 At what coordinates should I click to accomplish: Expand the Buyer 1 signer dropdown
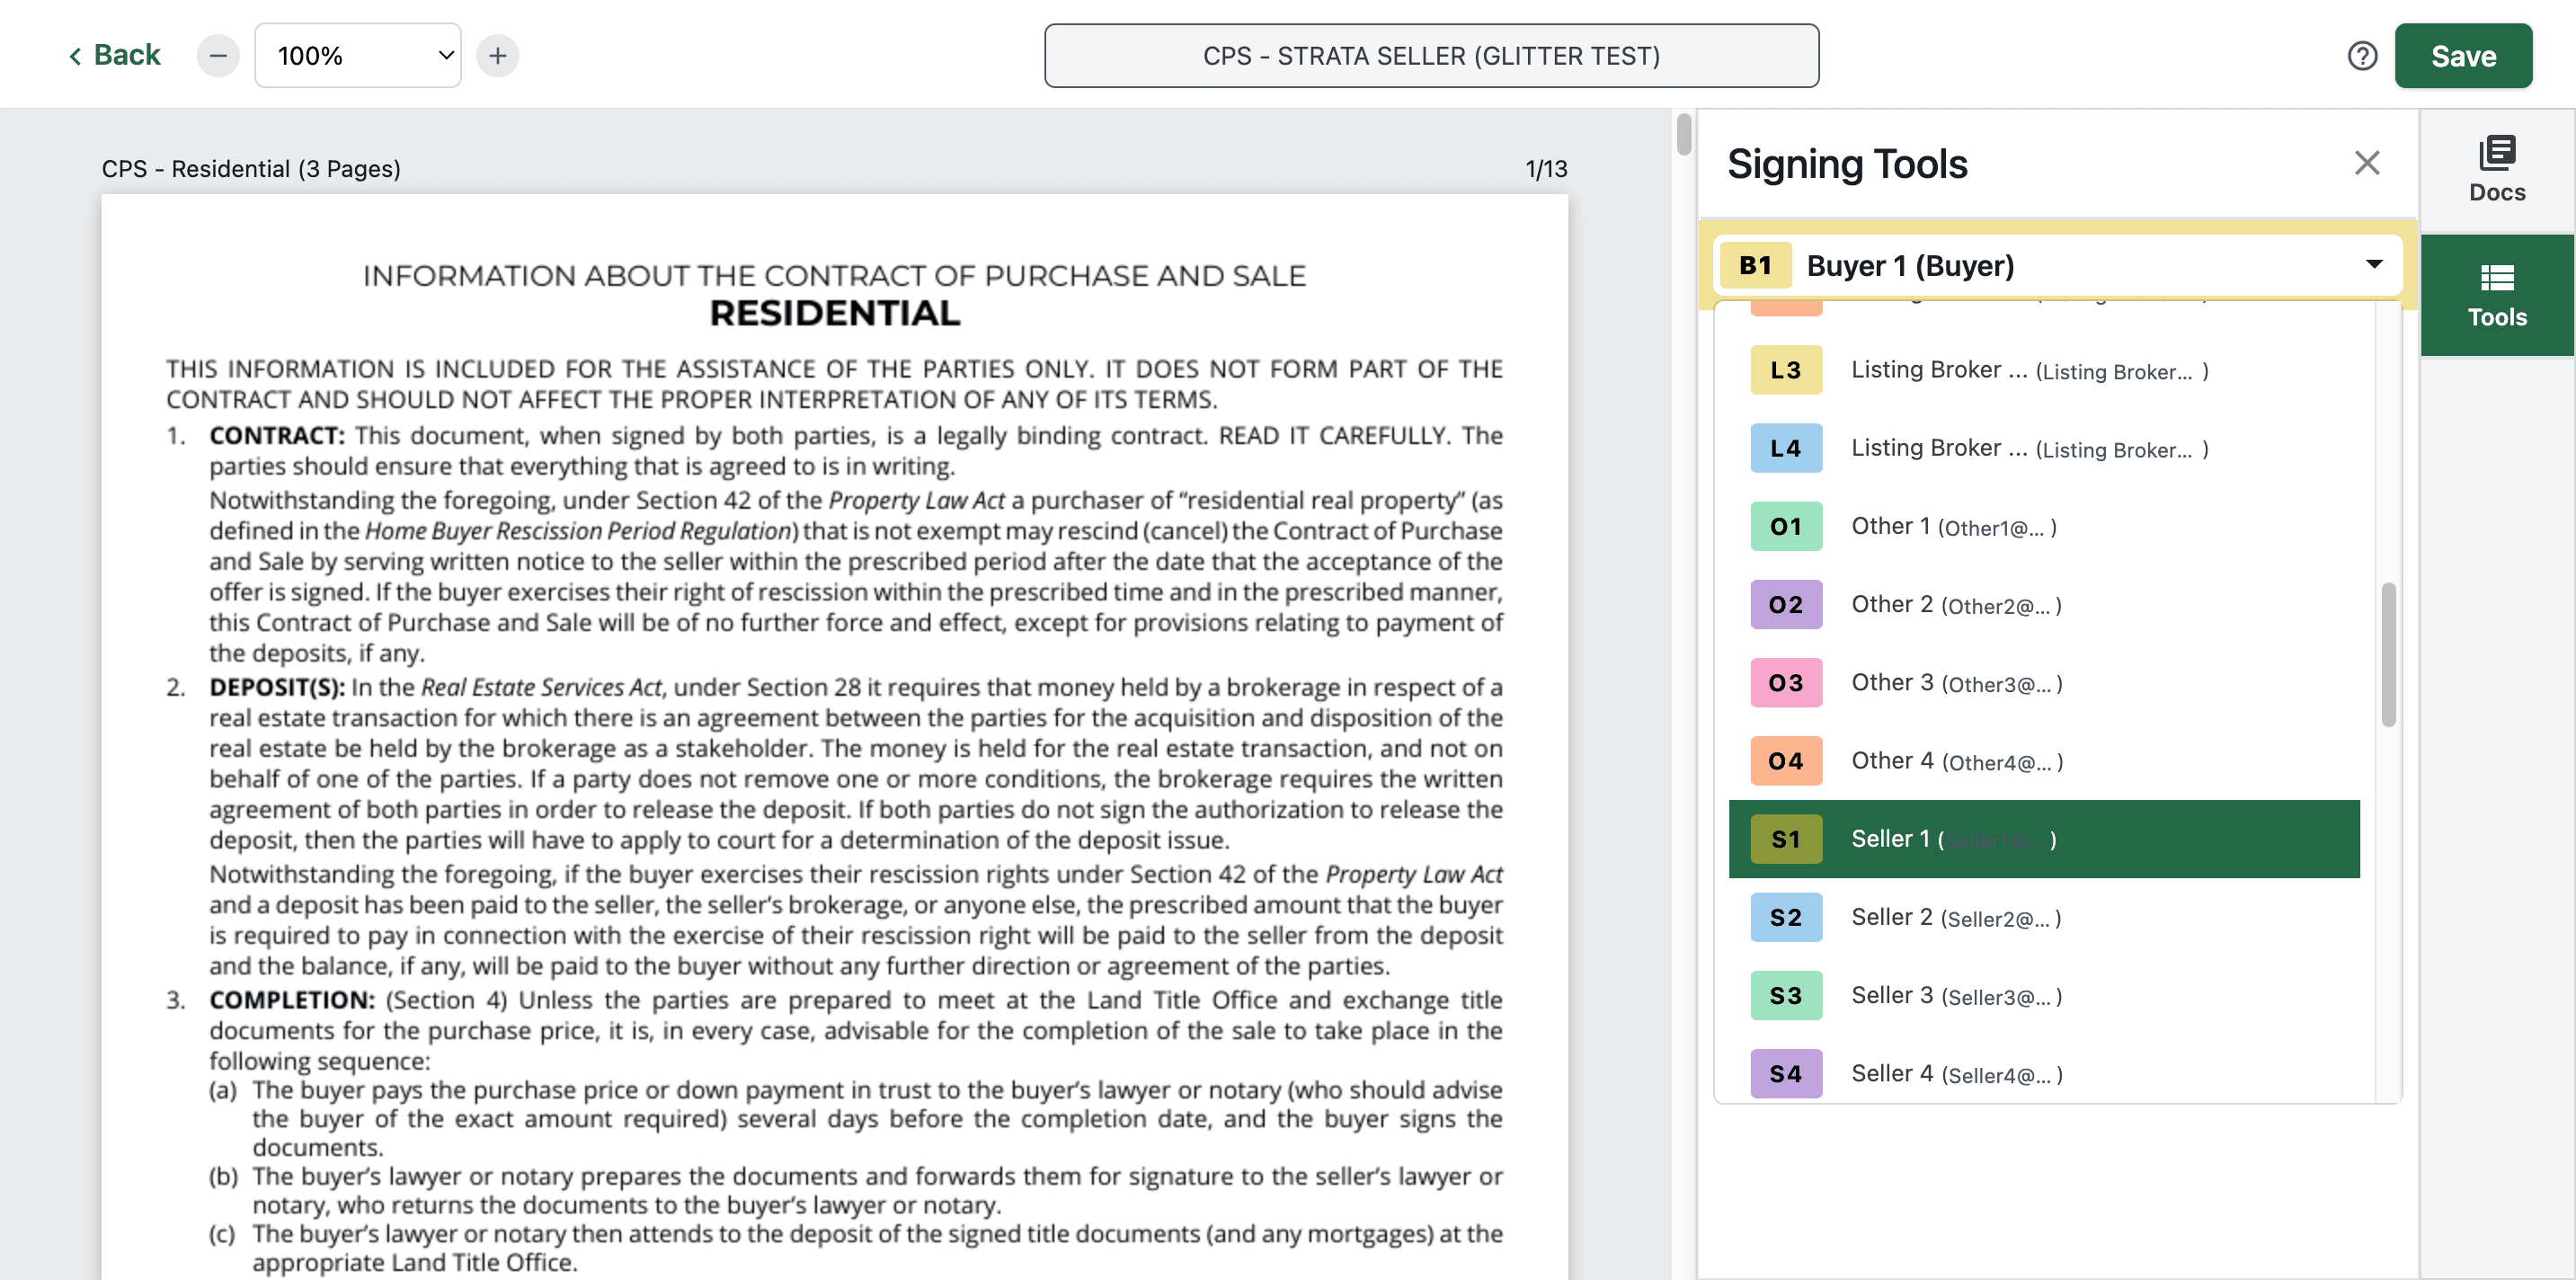coord(2058,265)
